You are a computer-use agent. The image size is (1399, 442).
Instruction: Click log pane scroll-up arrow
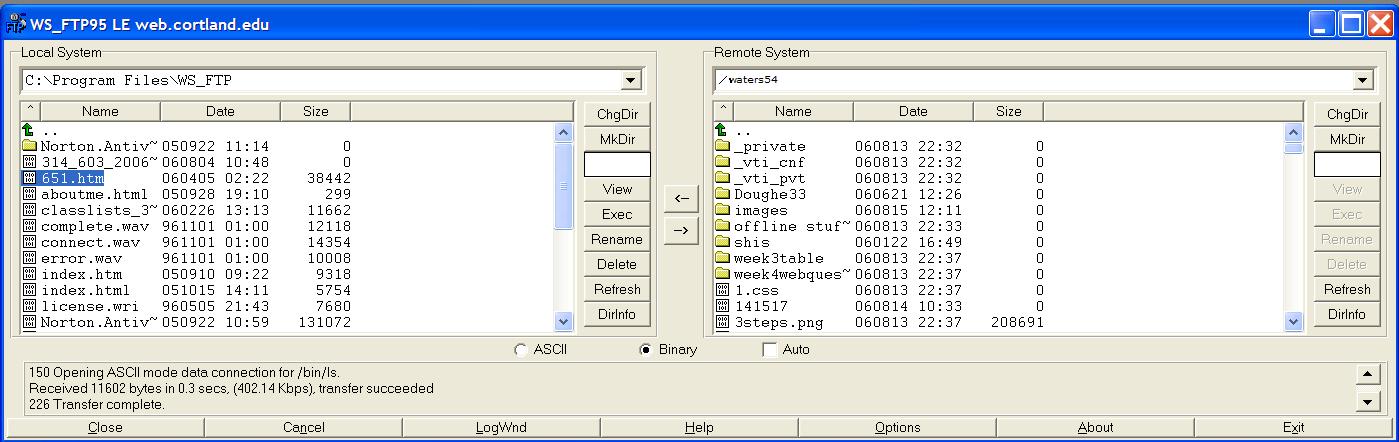pyautogui.click(x=1366, y=374)
